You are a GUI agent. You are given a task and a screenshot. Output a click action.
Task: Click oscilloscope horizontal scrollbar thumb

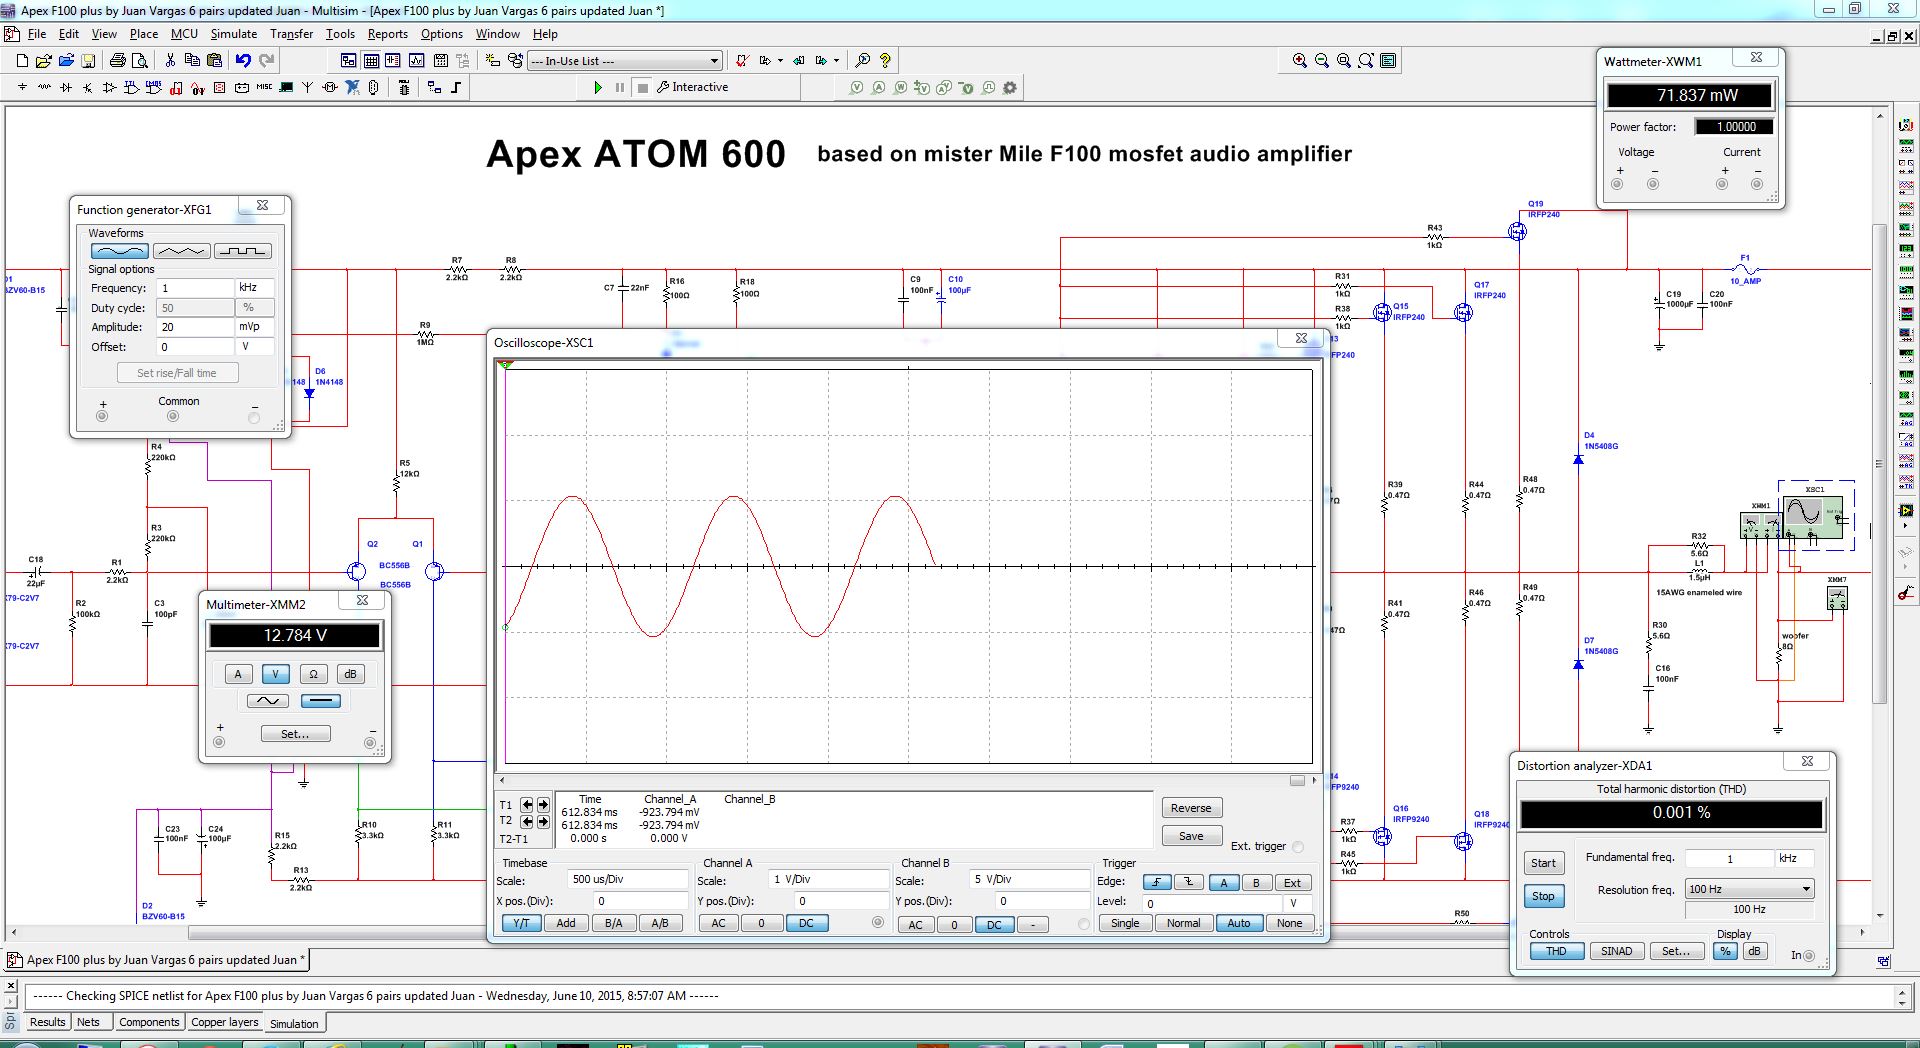pyautogui.click(x=1297, y=780)
